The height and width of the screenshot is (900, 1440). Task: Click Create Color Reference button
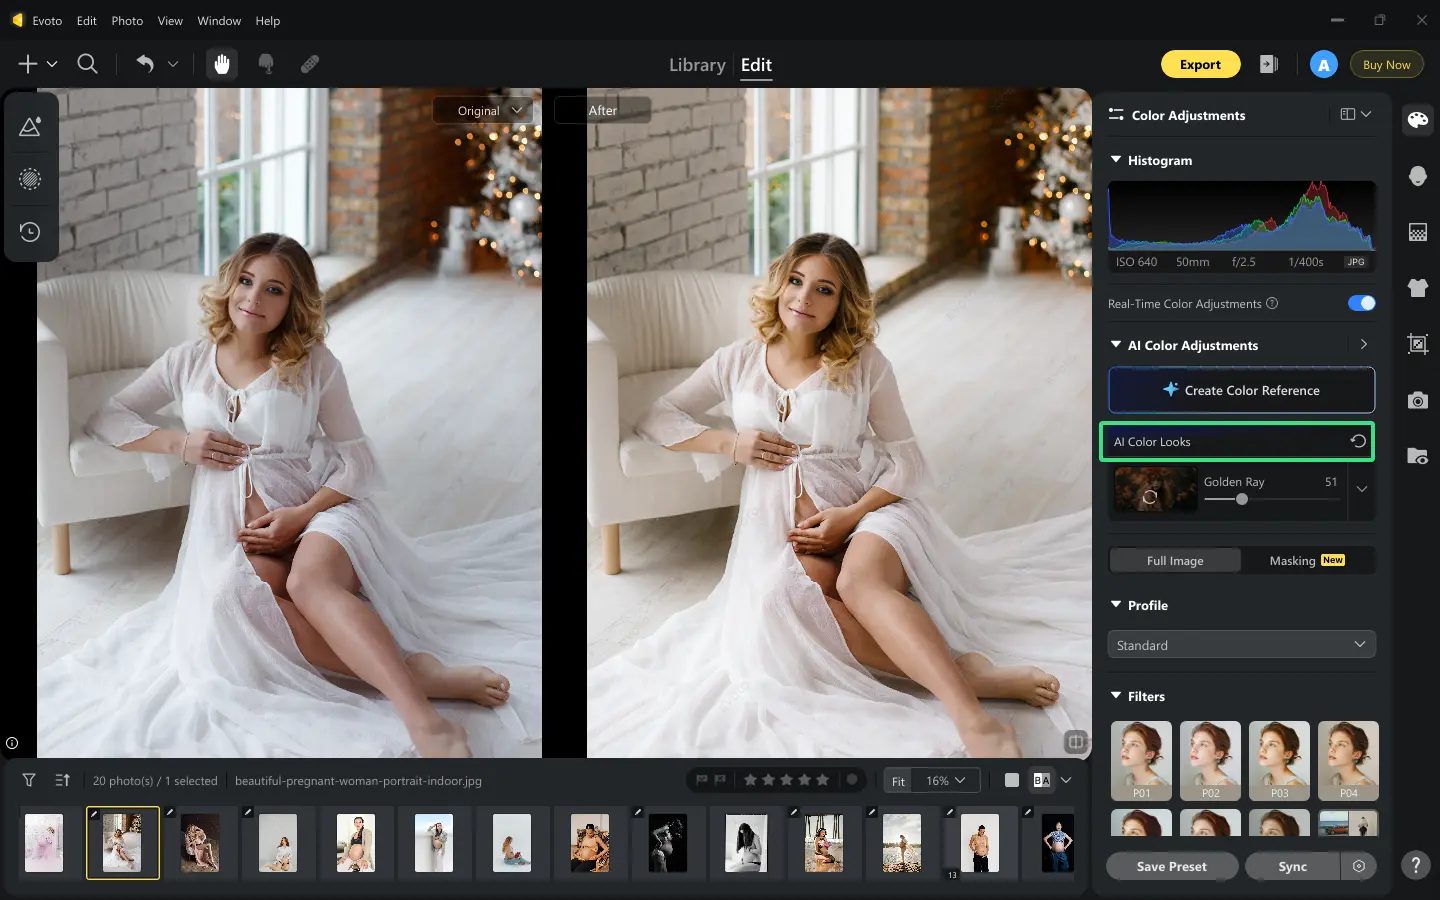point(1241,390)
